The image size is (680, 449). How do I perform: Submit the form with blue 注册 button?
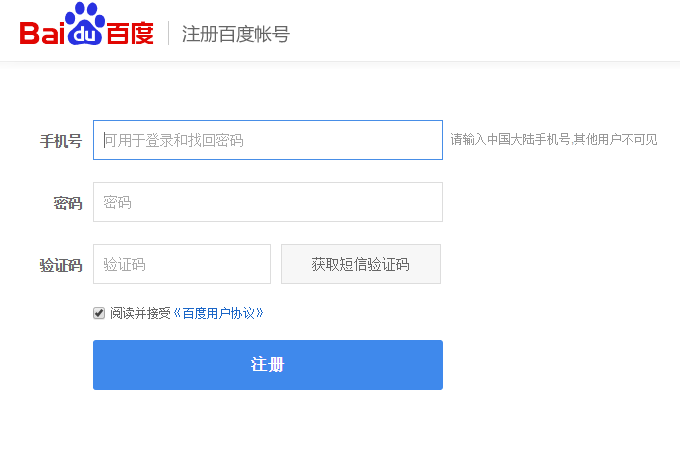[267, 365]
